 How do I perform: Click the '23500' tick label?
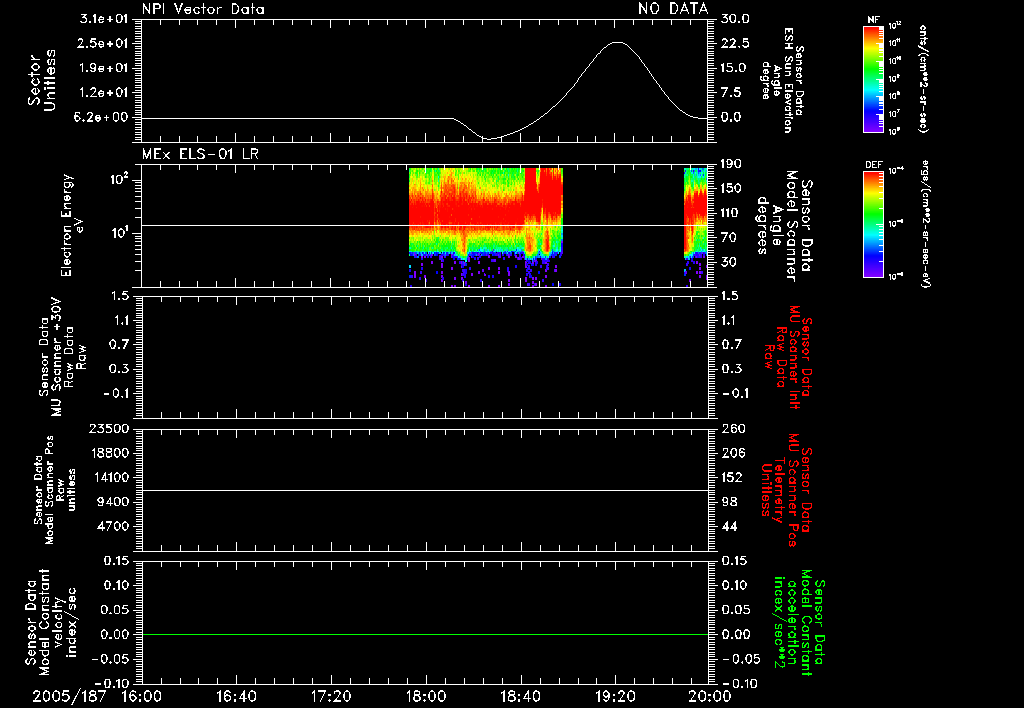click(109, 429)
